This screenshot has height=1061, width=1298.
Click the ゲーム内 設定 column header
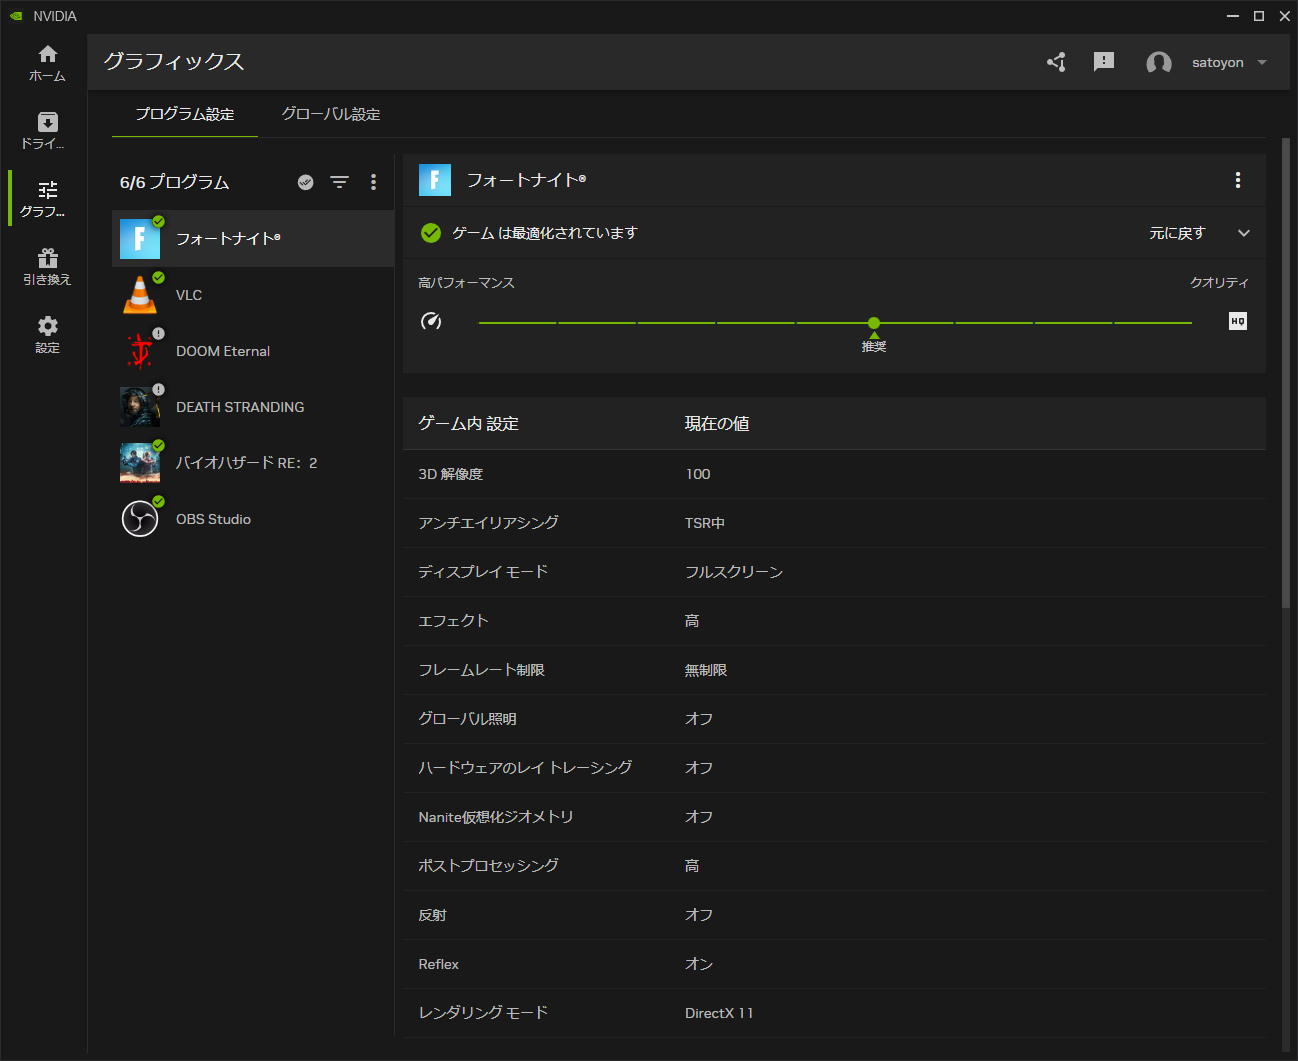click(x=469, y=424)
